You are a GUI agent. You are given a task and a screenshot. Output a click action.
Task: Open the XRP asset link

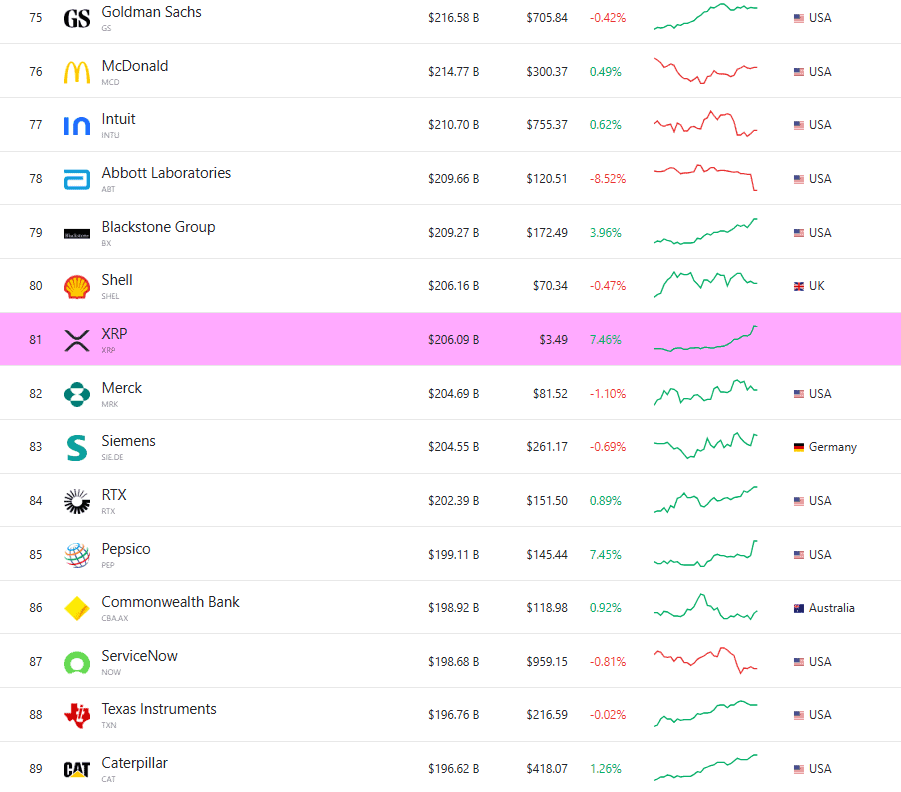pos(114,334)
